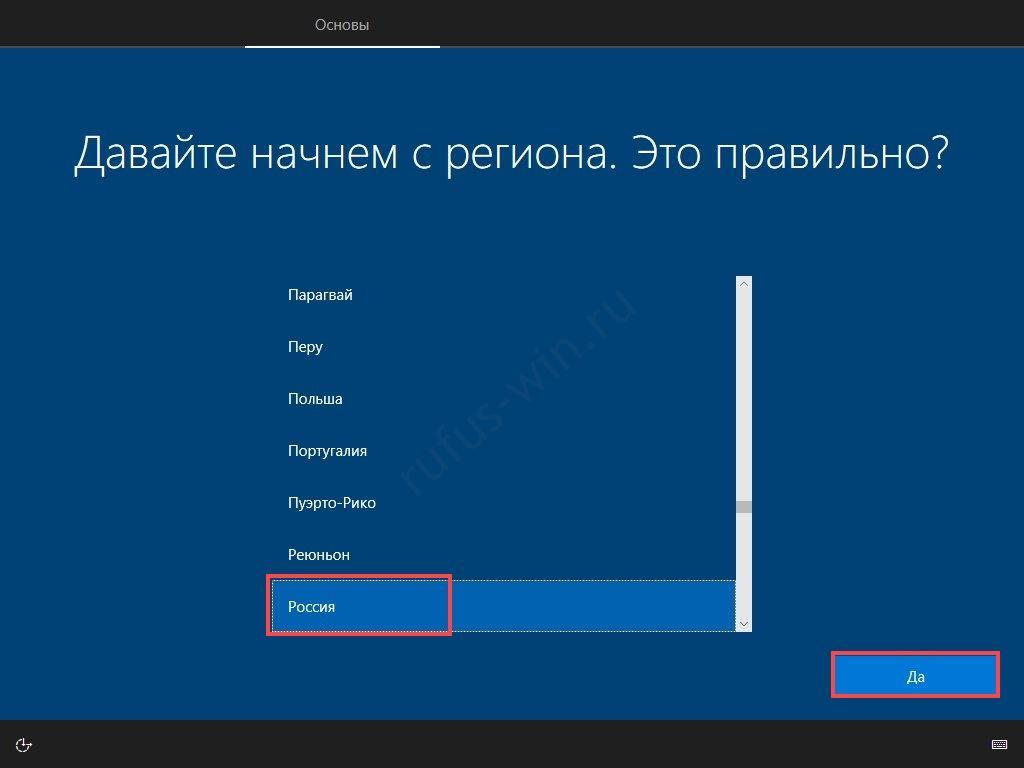1024x768 pixels.
Task: Select Пуэрто-Рико as the region
Action: point(504,503)
